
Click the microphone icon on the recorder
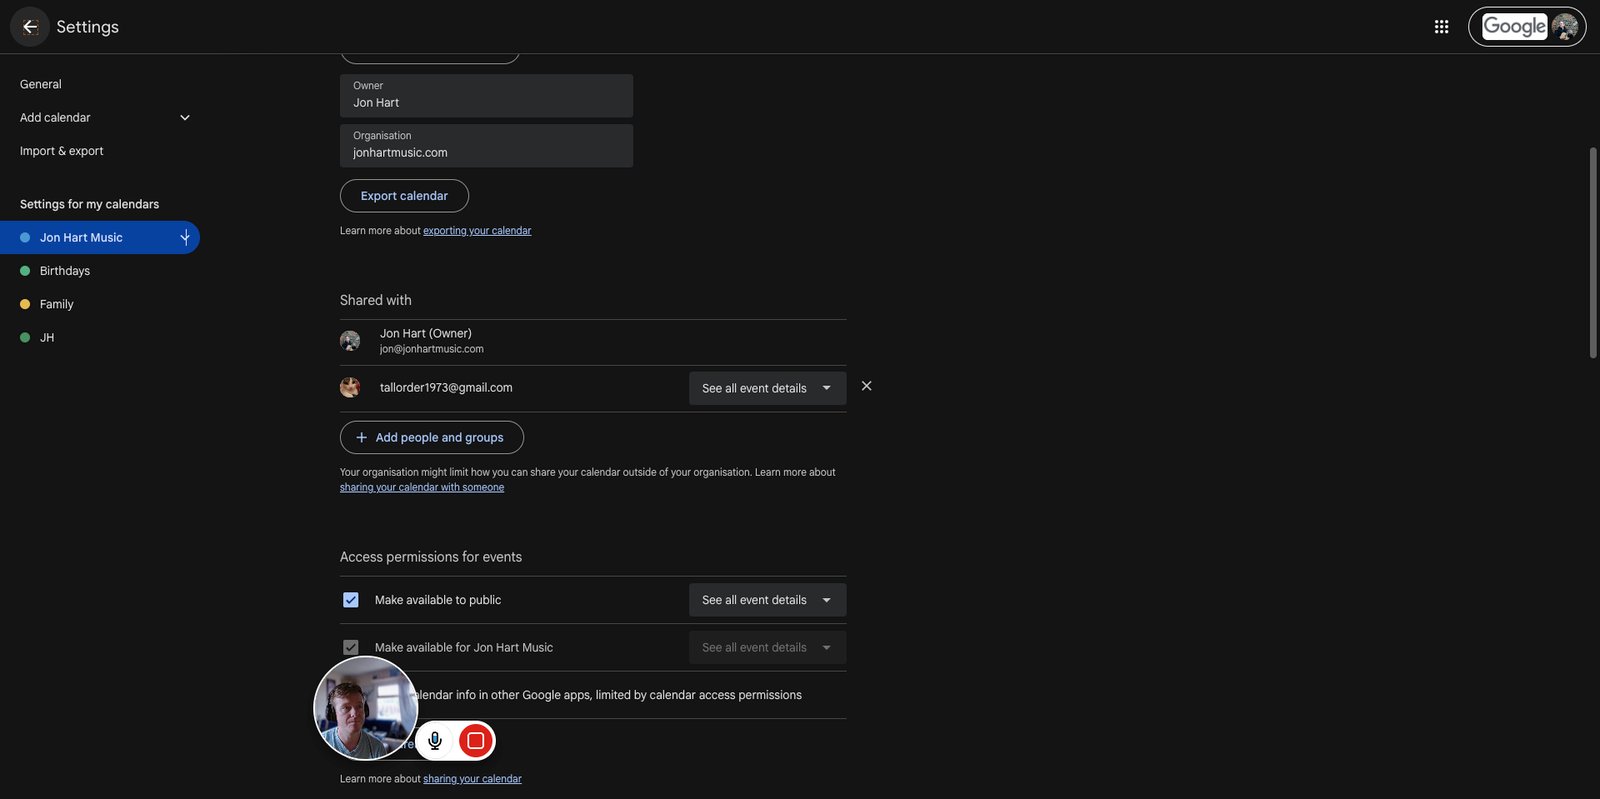click(x=435, y=741)
